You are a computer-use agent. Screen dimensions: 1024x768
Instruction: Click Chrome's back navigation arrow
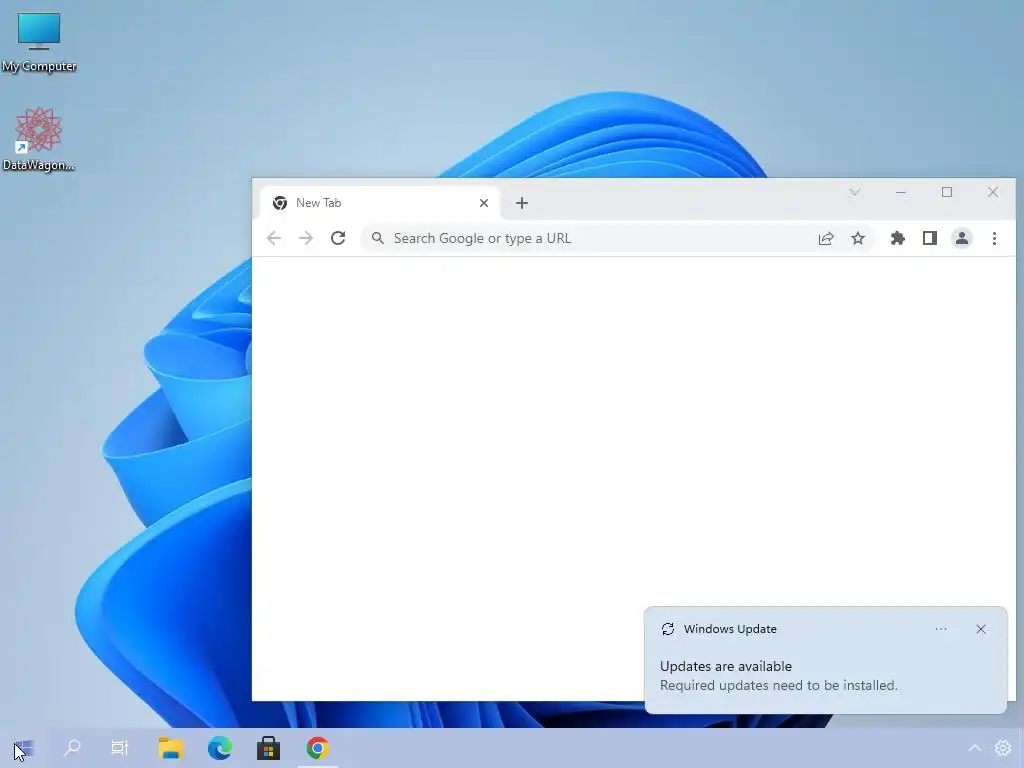(274, 238)
